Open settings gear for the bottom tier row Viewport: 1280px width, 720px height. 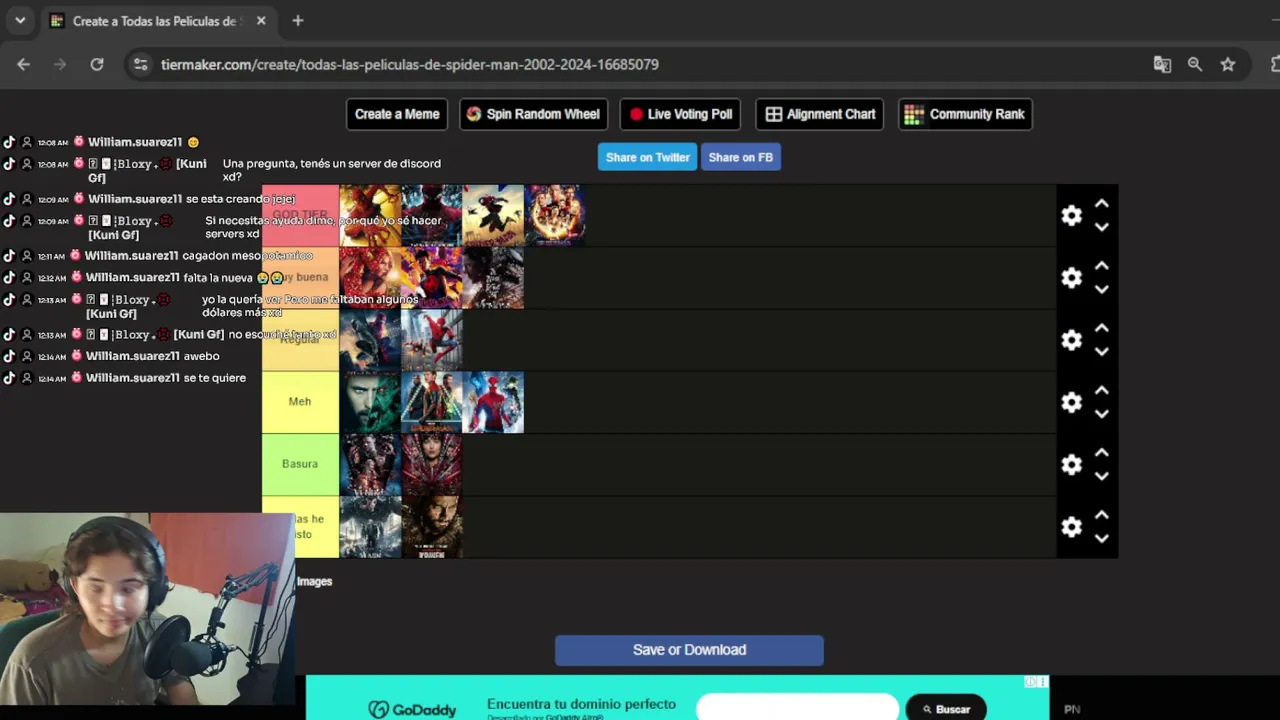(x=1071, y=527)
